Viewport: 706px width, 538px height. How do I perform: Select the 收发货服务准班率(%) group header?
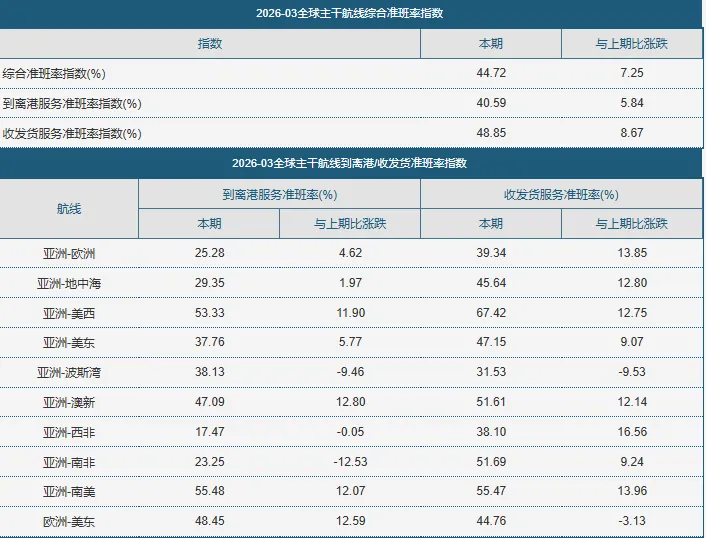(x=561, y=194)
